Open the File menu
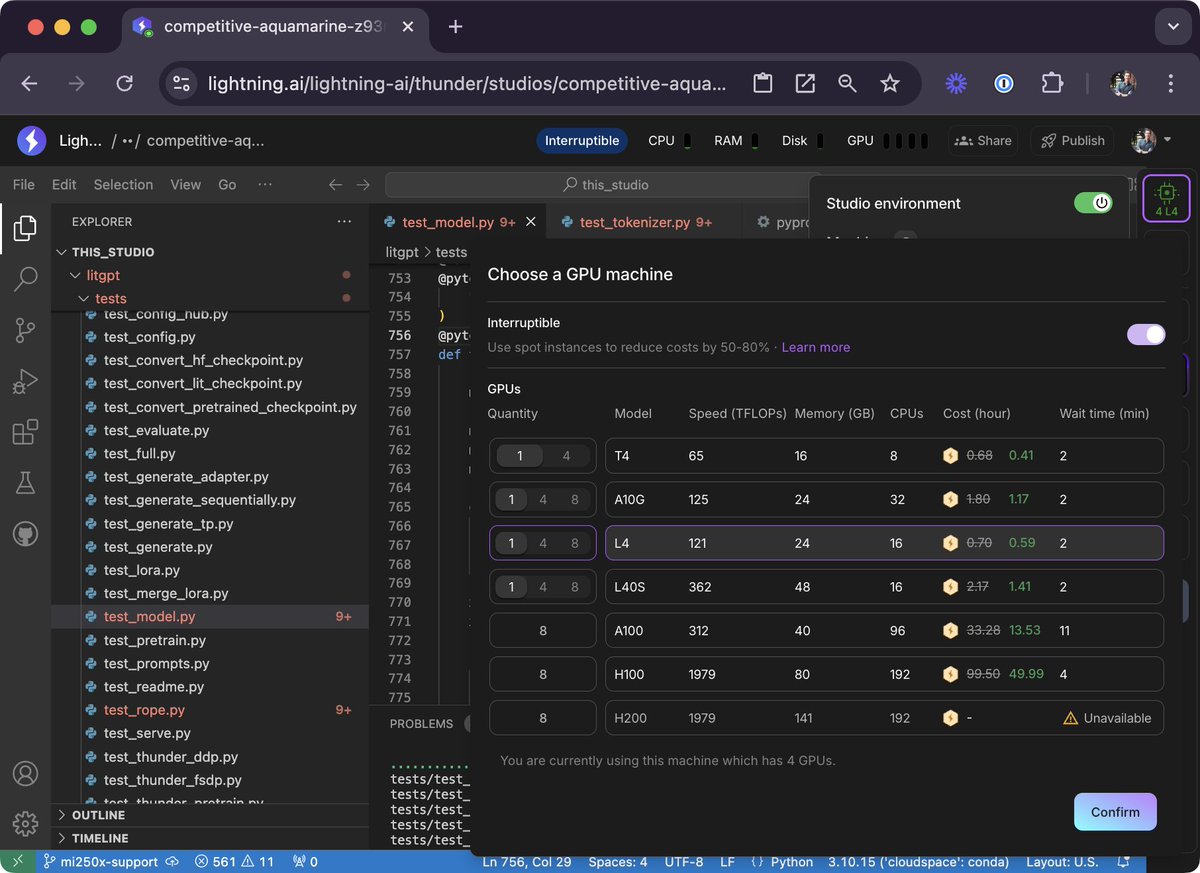This screenshot has width=1200, height=873. point(24,185)
